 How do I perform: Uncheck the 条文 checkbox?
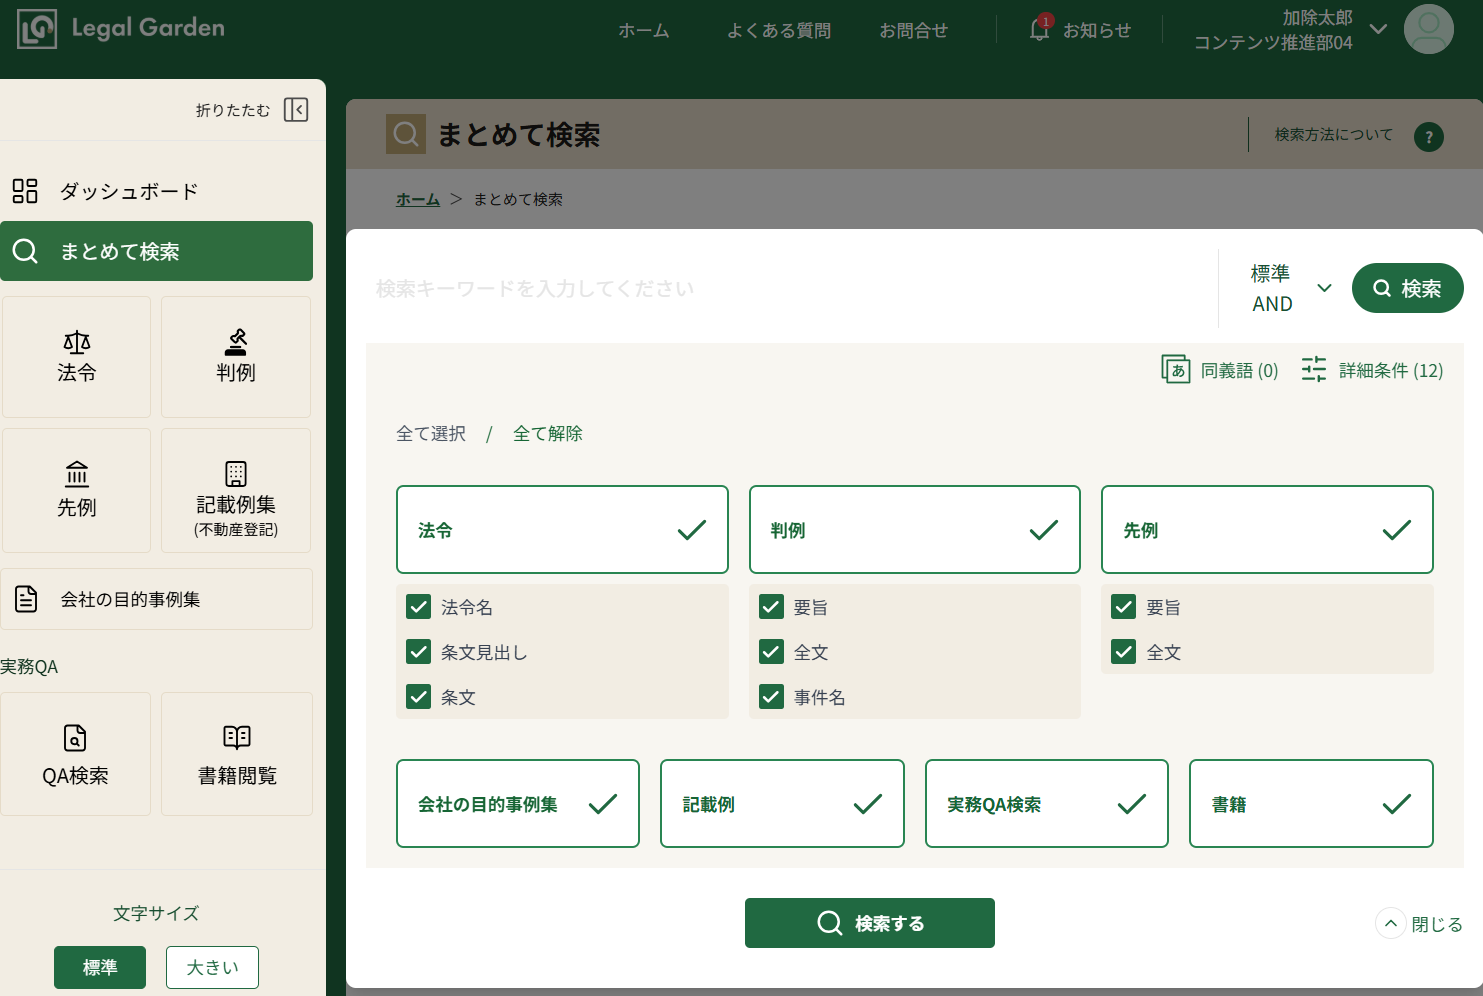(x=419, y=697)
